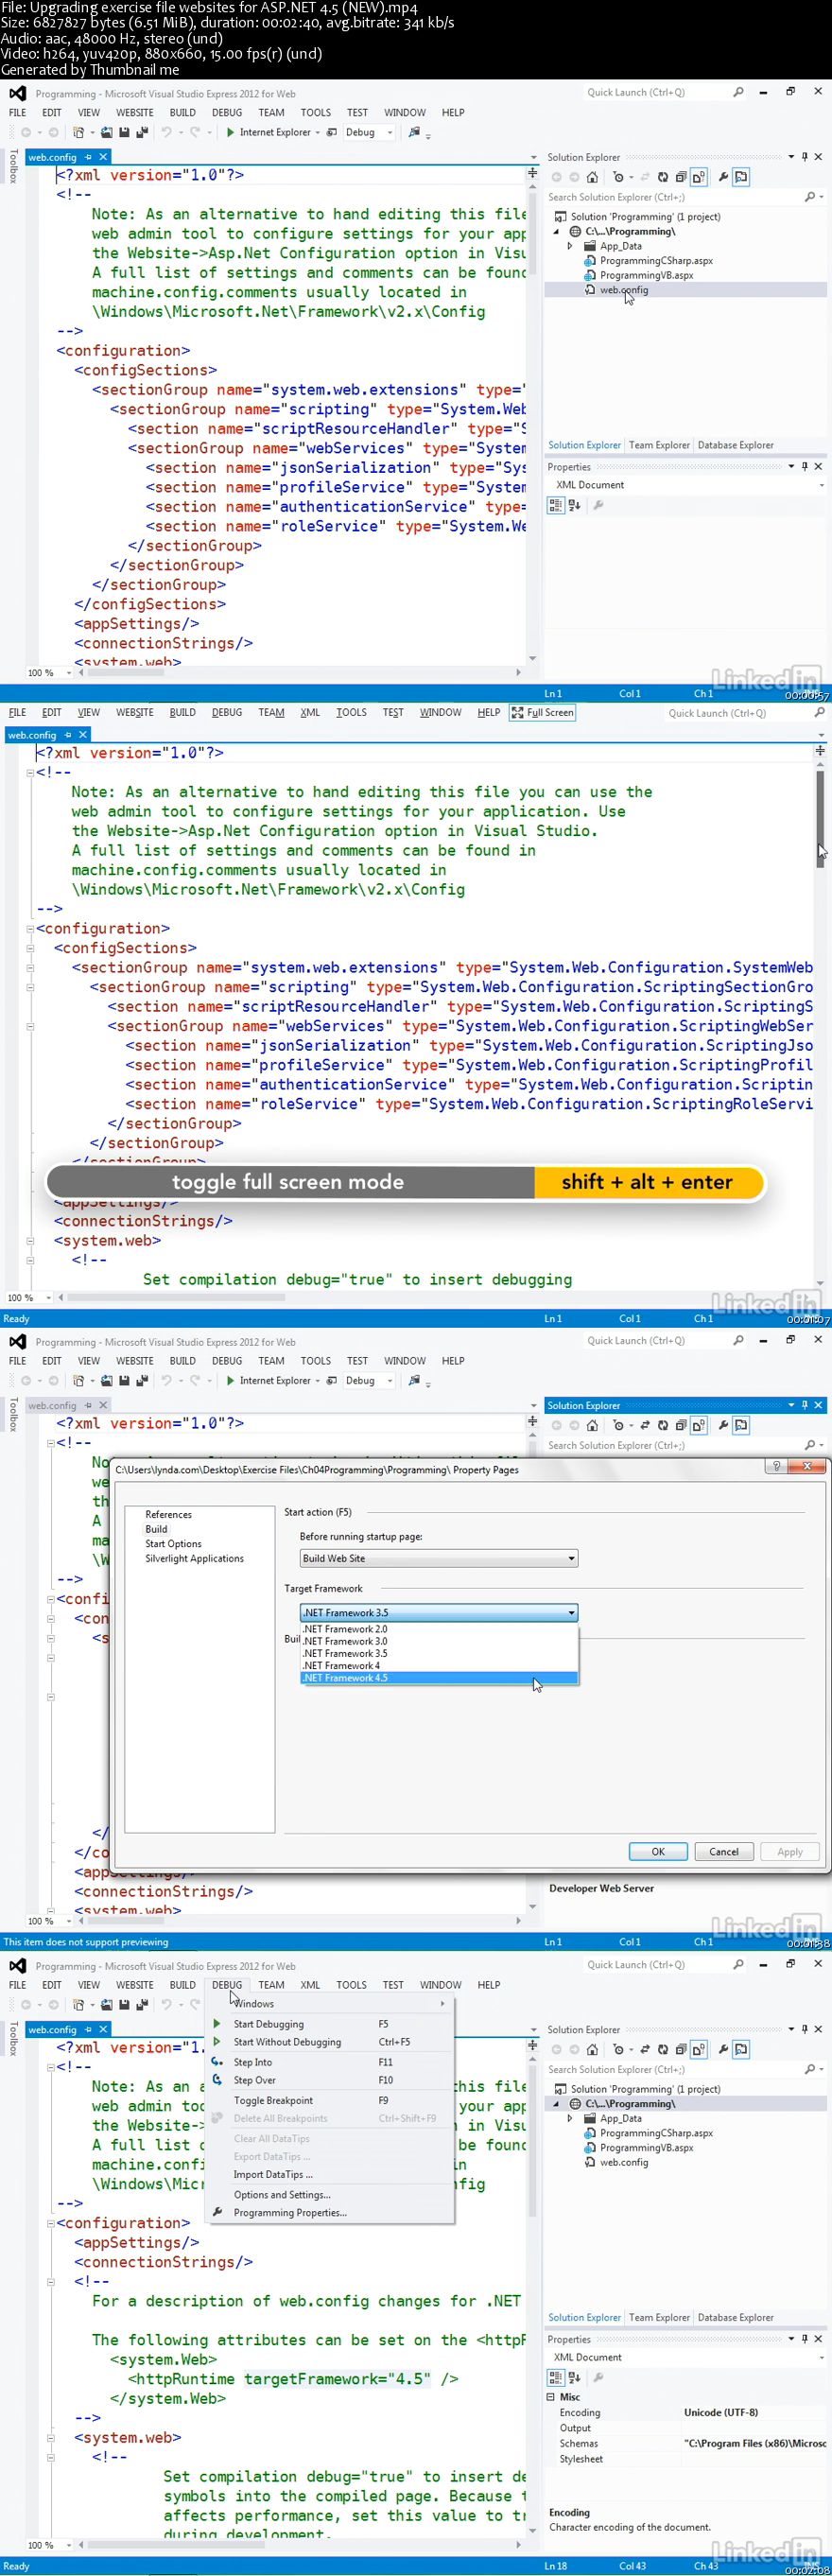Click the Schemas property row
Image resolution: width=832 pixels, height=2576 pixels.
(x=686, y=2443)
